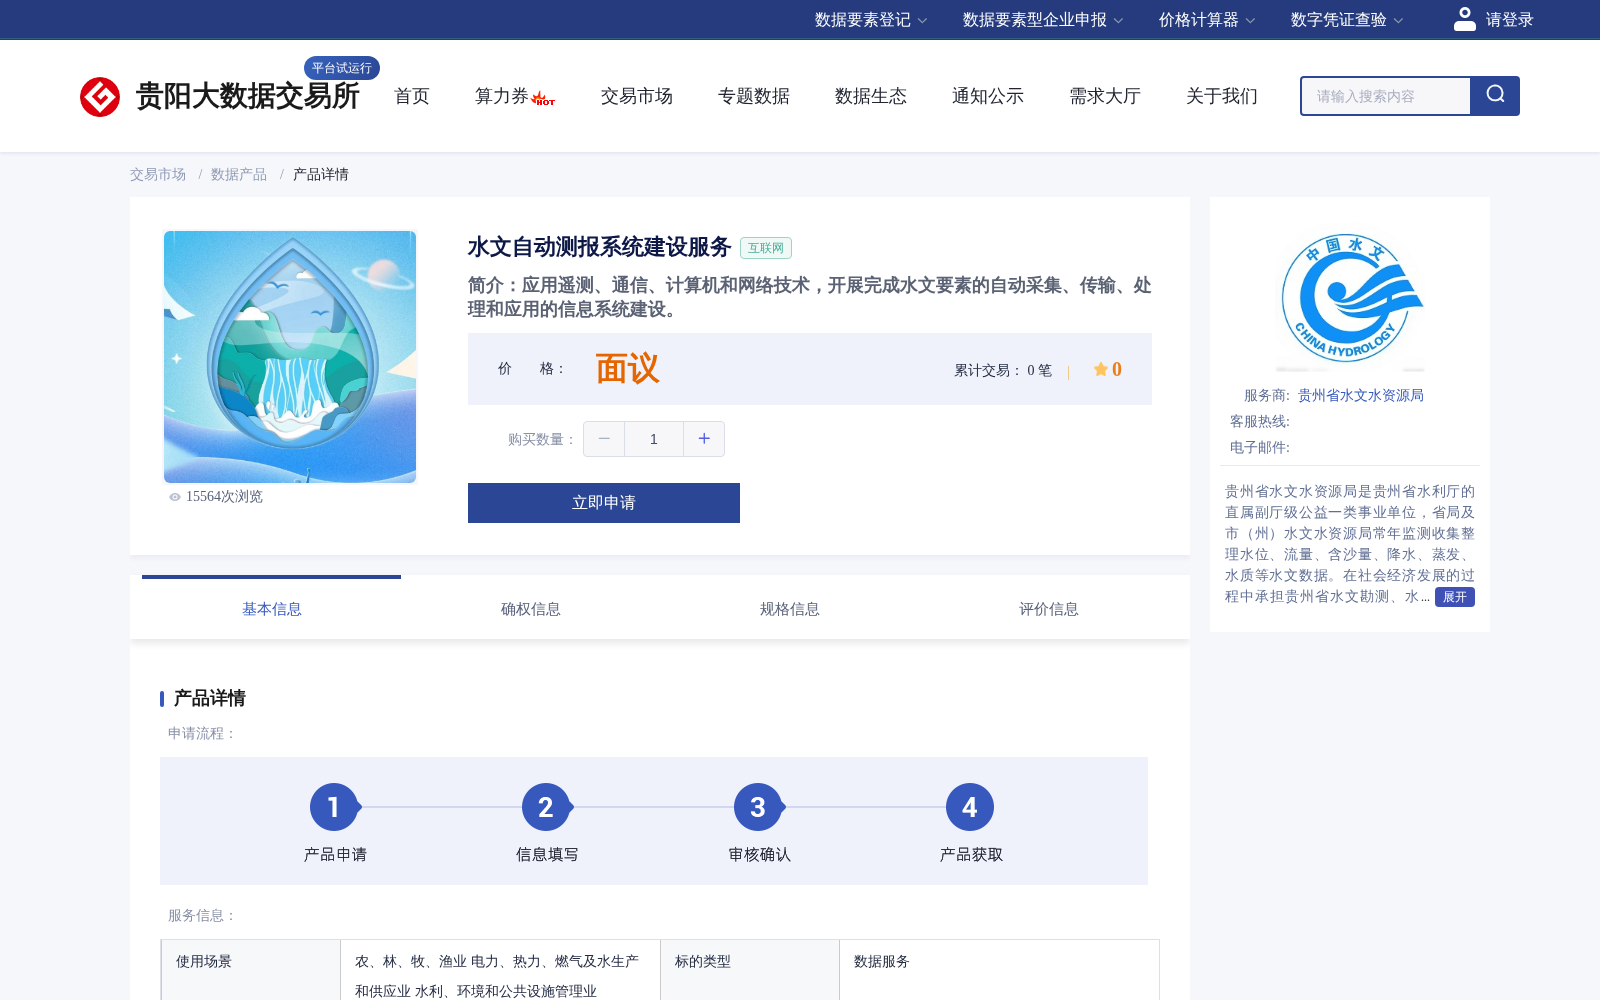Viewport: 1600px width, 1000px height.
Task: Focus the search input field
Action: click(1386, 96)
